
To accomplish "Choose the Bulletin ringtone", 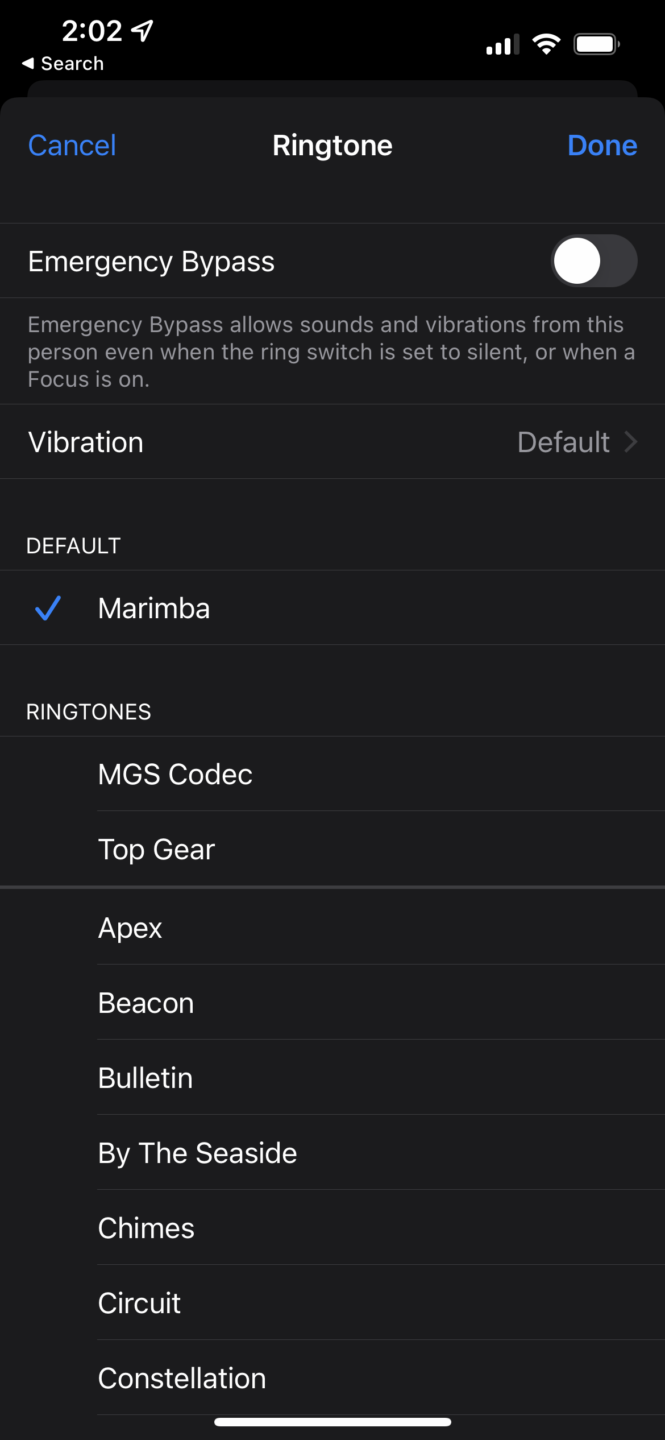I will pyautogui.click(x=145, y=1077).
